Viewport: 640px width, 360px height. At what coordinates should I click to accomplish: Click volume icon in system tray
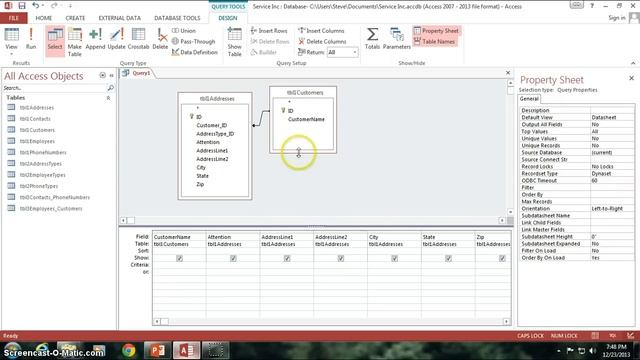point(592,351)
